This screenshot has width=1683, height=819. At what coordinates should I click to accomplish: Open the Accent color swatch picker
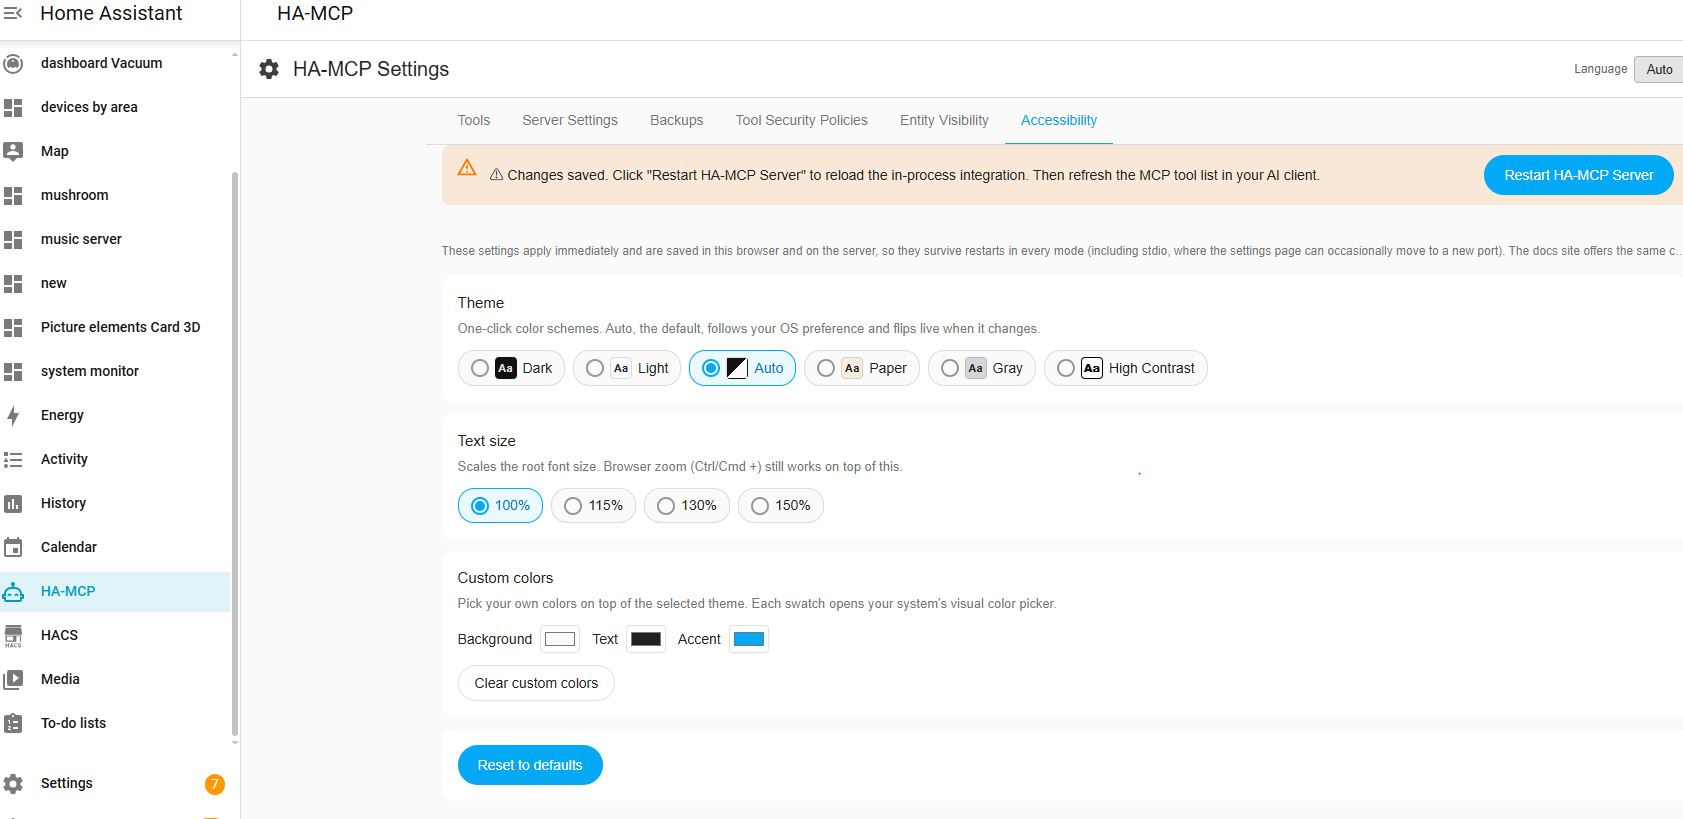pos(749,639)
